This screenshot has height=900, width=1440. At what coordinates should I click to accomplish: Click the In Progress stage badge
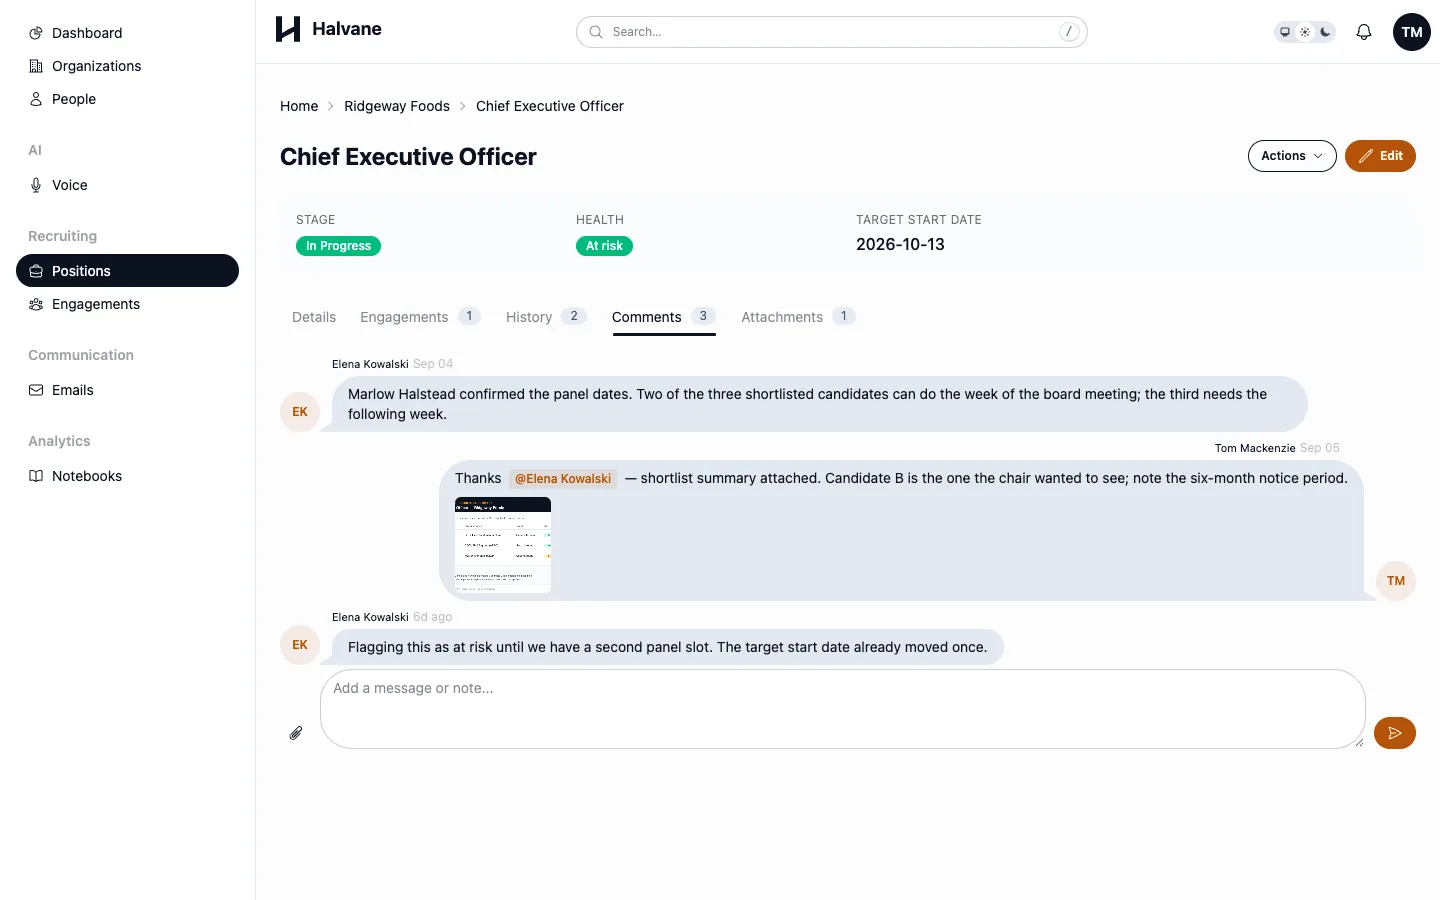coord(338,246)
